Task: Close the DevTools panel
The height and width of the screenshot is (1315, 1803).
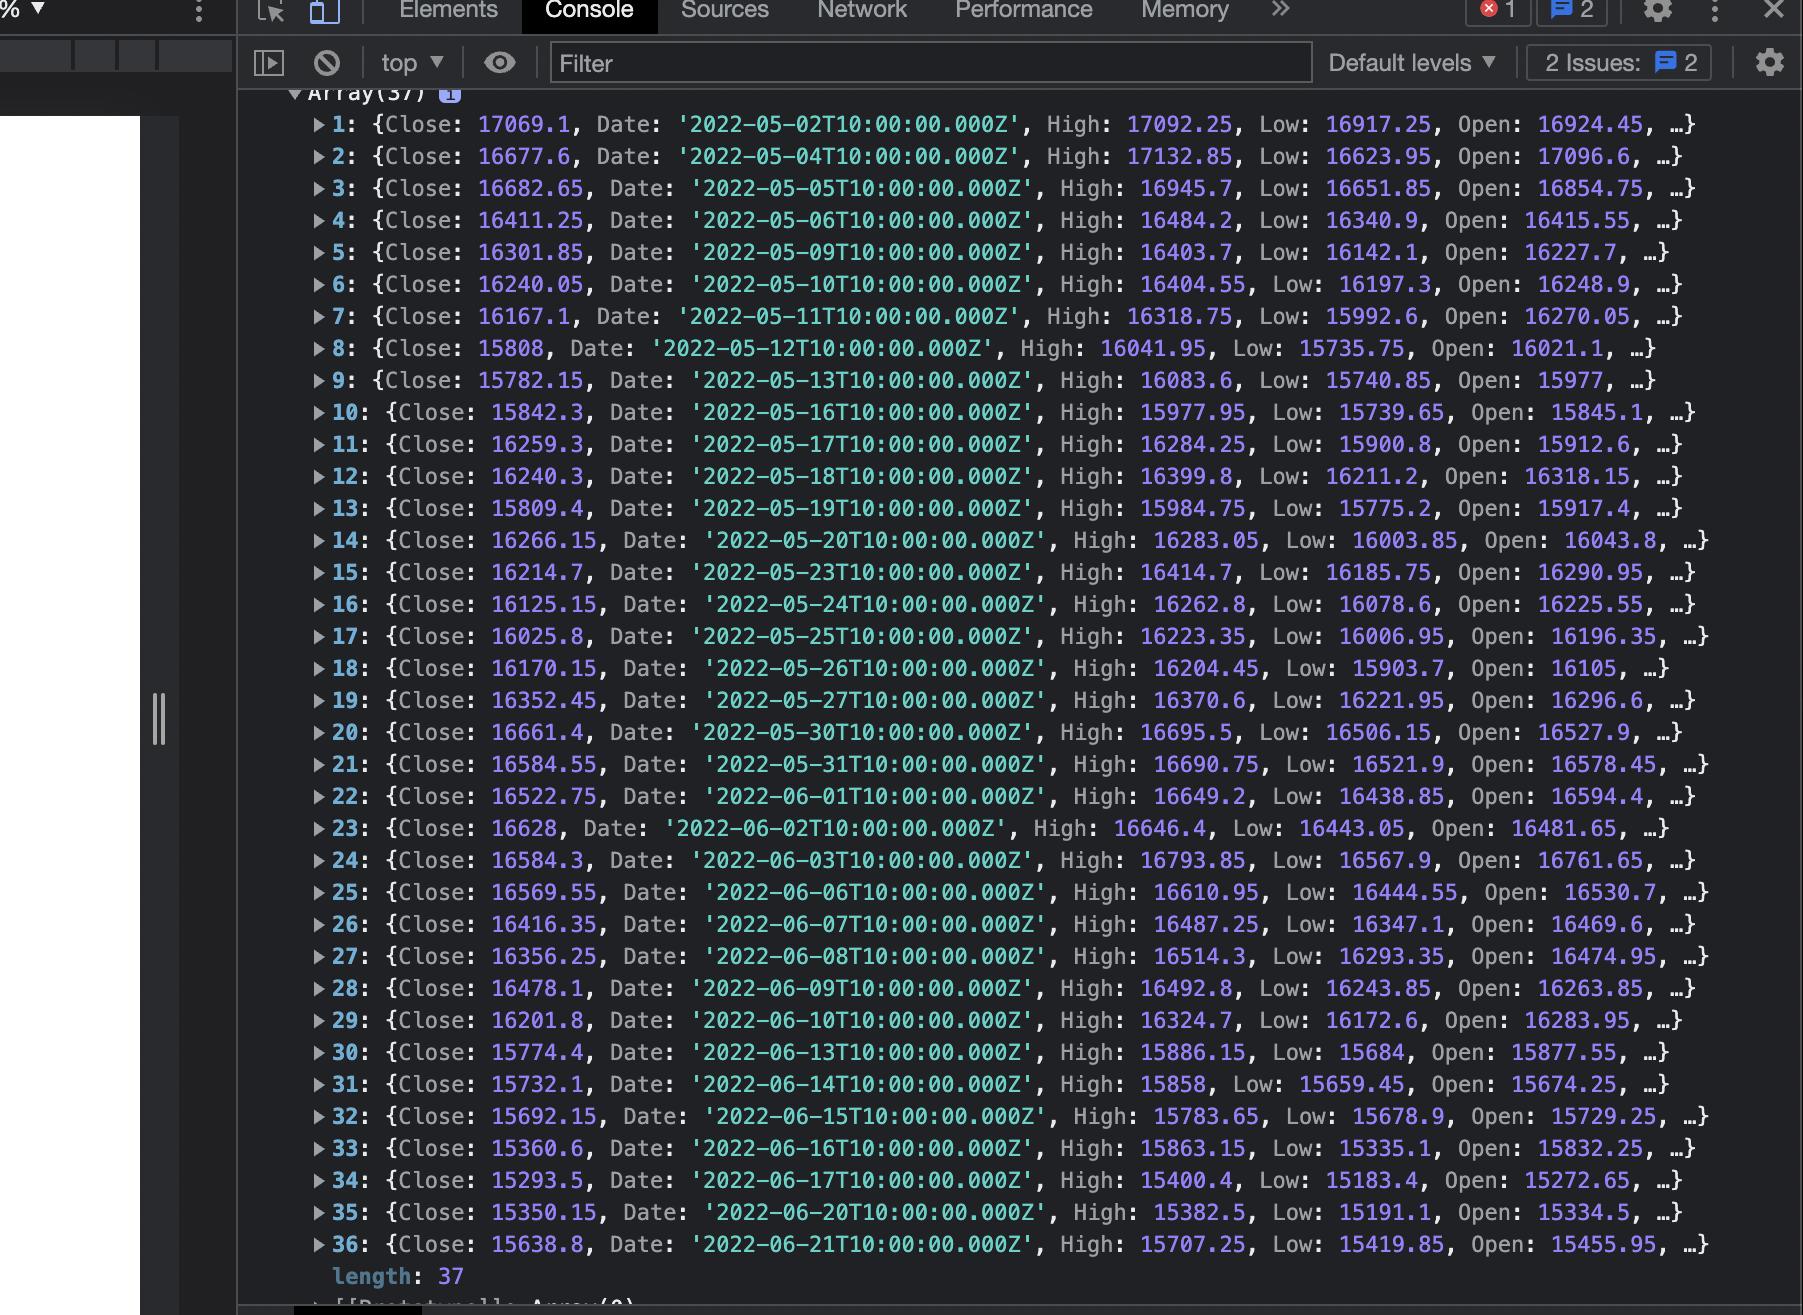Action: click(1774, 10)
